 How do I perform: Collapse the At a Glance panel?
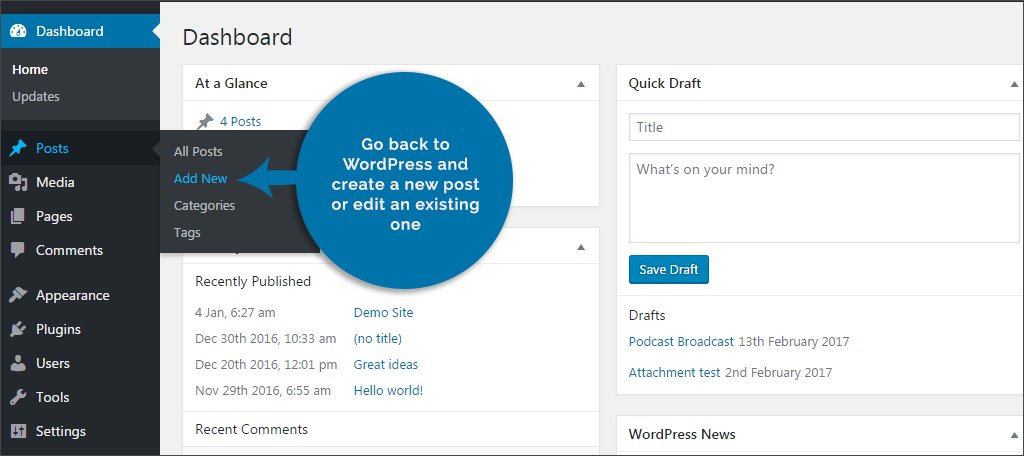(581, 84)
